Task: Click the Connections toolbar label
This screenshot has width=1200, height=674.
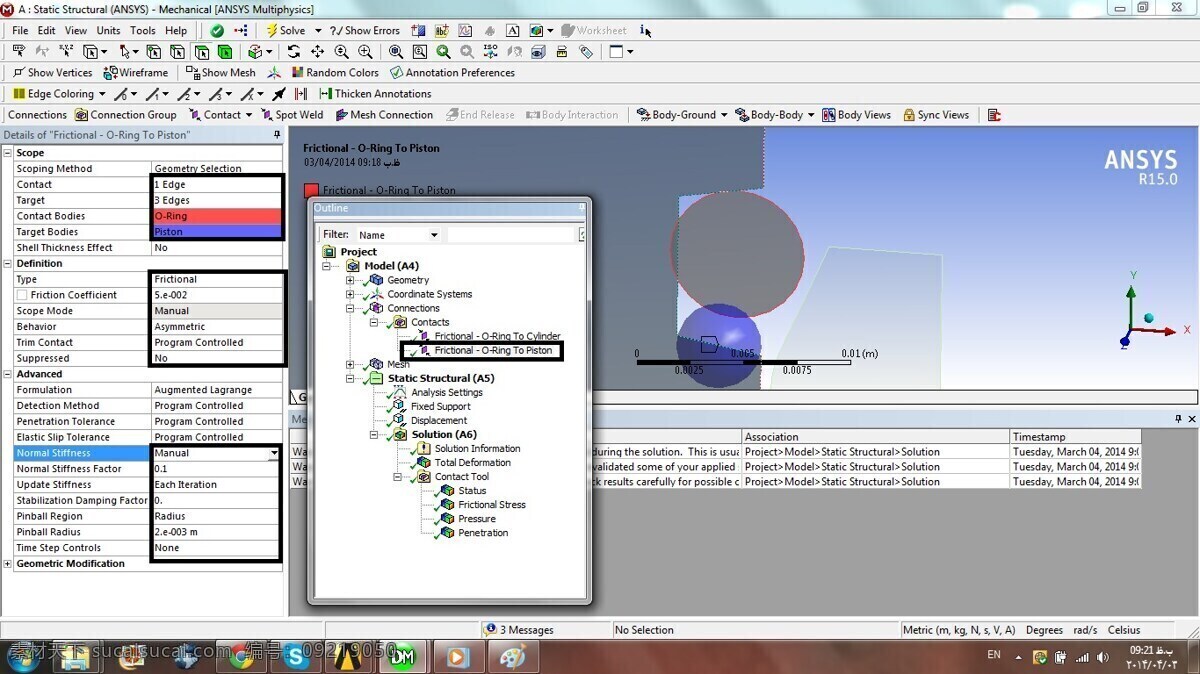Action: tap(37, 115)
